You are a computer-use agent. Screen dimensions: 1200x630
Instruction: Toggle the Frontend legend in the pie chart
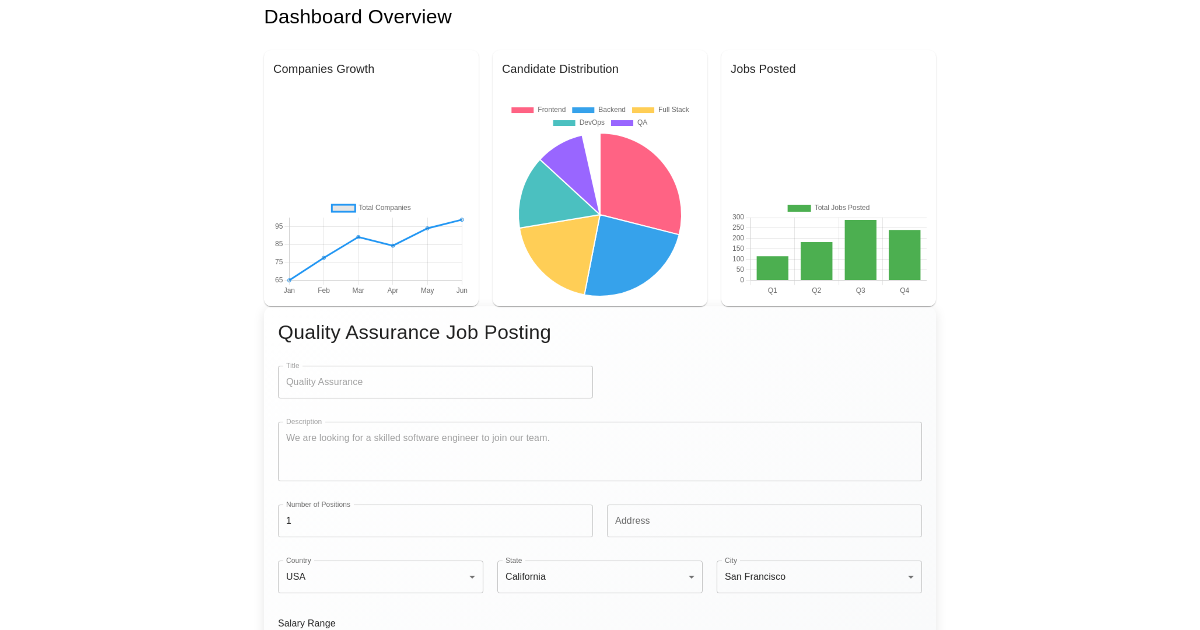(x=538, y=110)
